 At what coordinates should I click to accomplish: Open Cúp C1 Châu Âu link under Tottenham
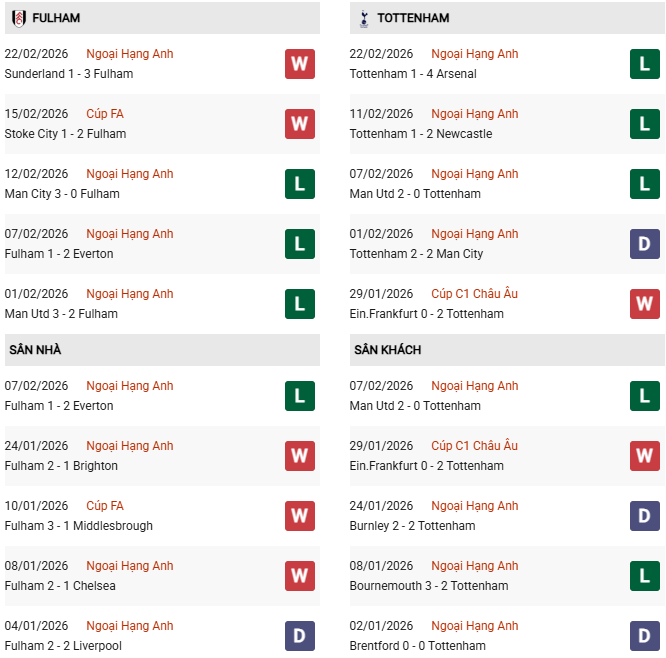point(474,294)
